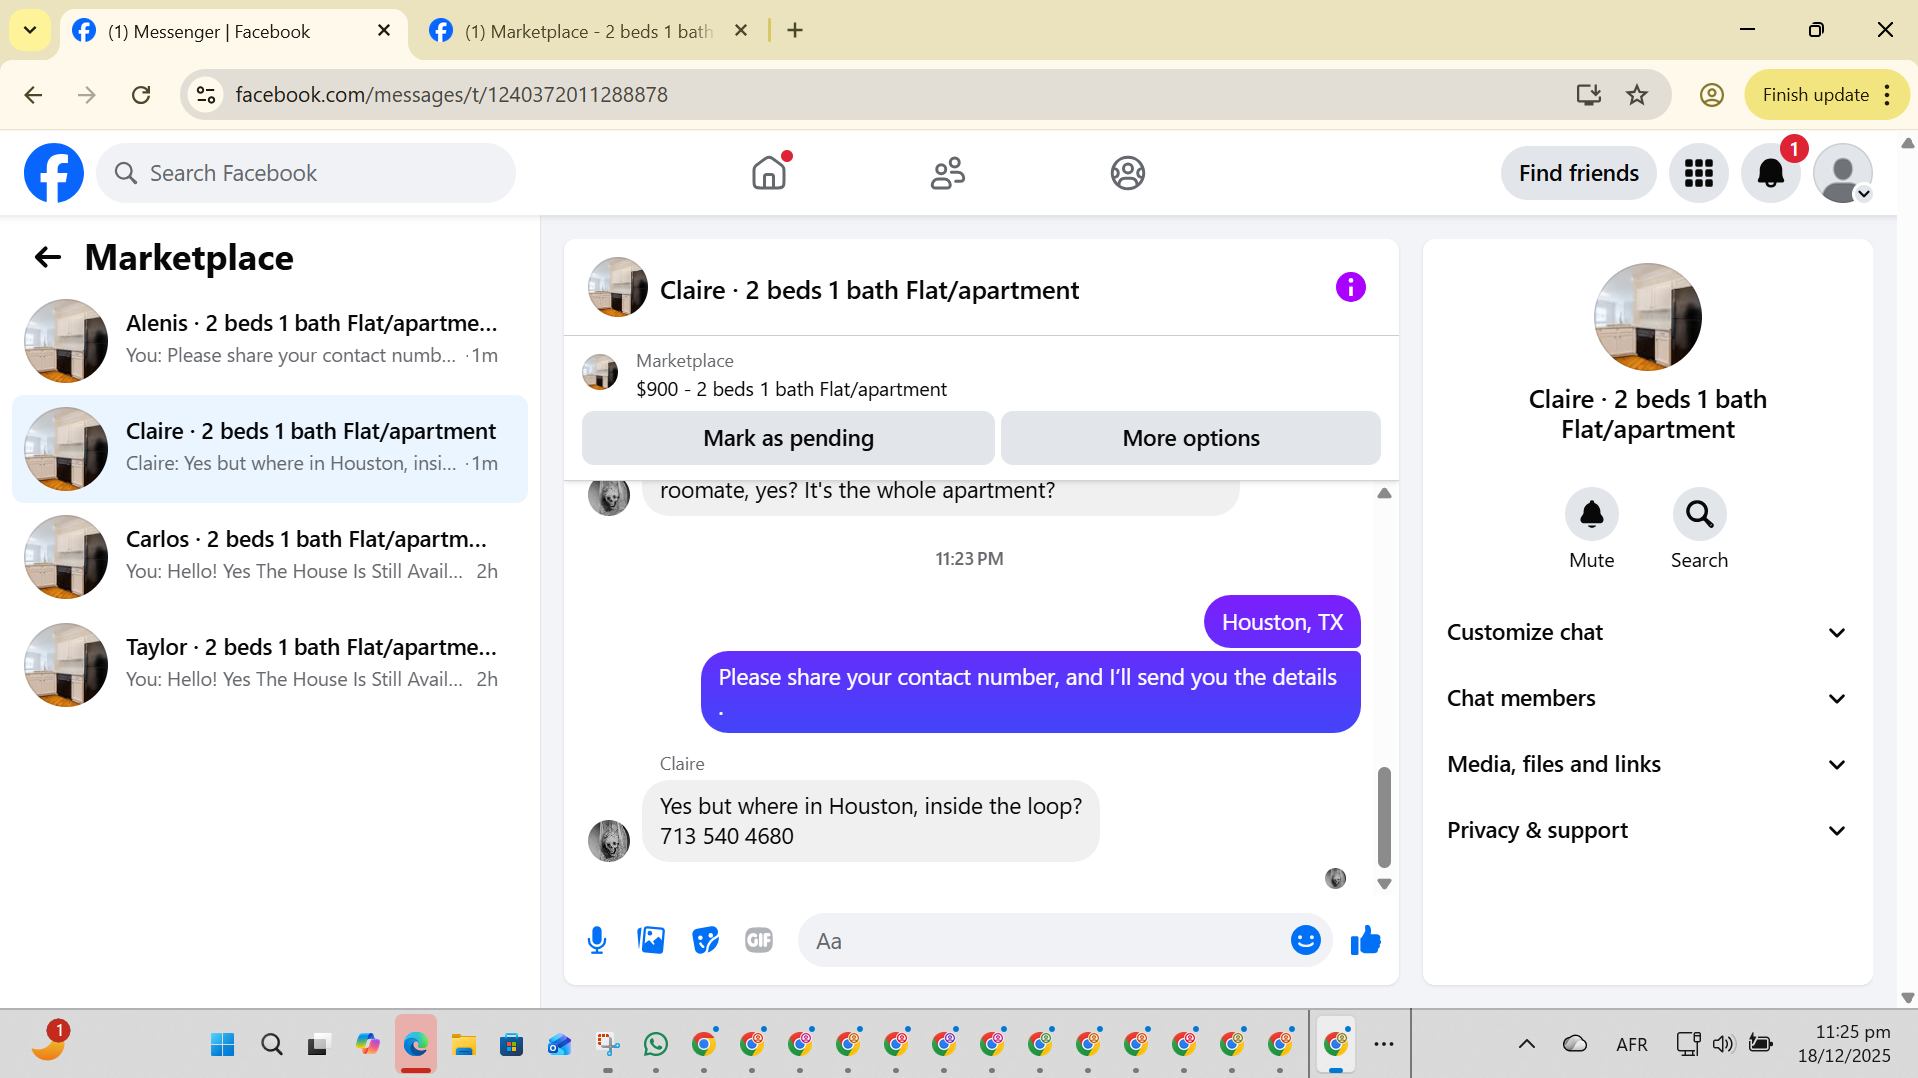
Task: Switch to the Marketplace browser tab
Action: (x=588, y=31)
